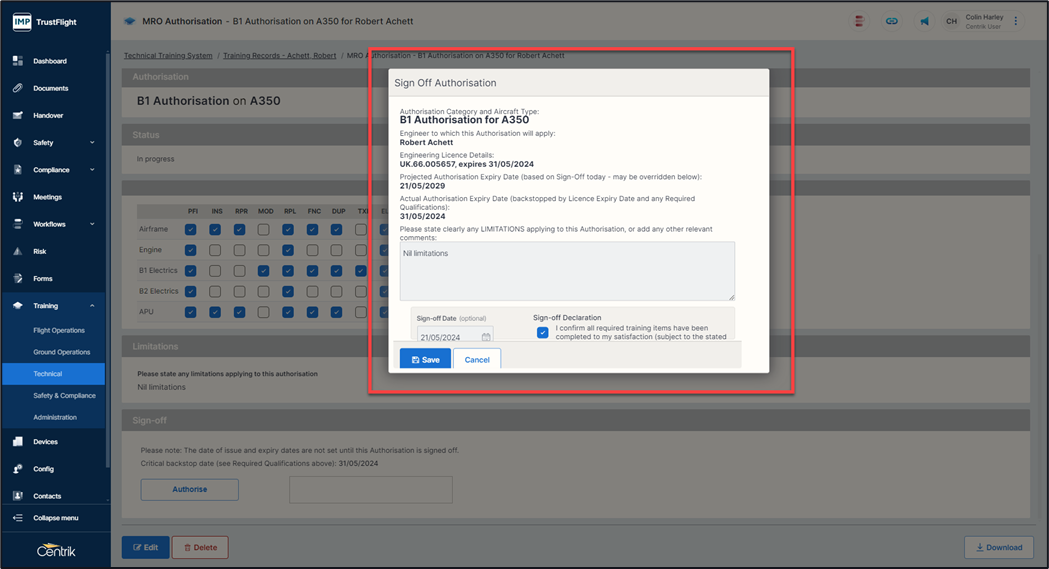The image size is (1049, 569).
Task: Click the Documents paperclip icon
Action: pyautogui.click(x=18, y=88)
